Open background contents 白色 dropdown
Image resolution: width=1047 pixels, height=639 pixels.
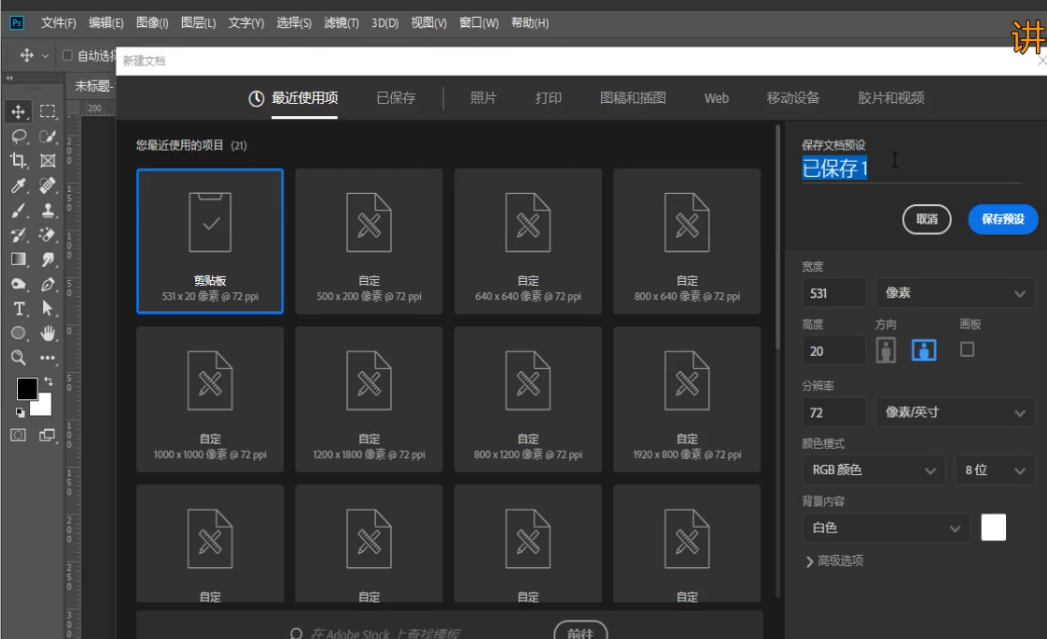(885, 528)
